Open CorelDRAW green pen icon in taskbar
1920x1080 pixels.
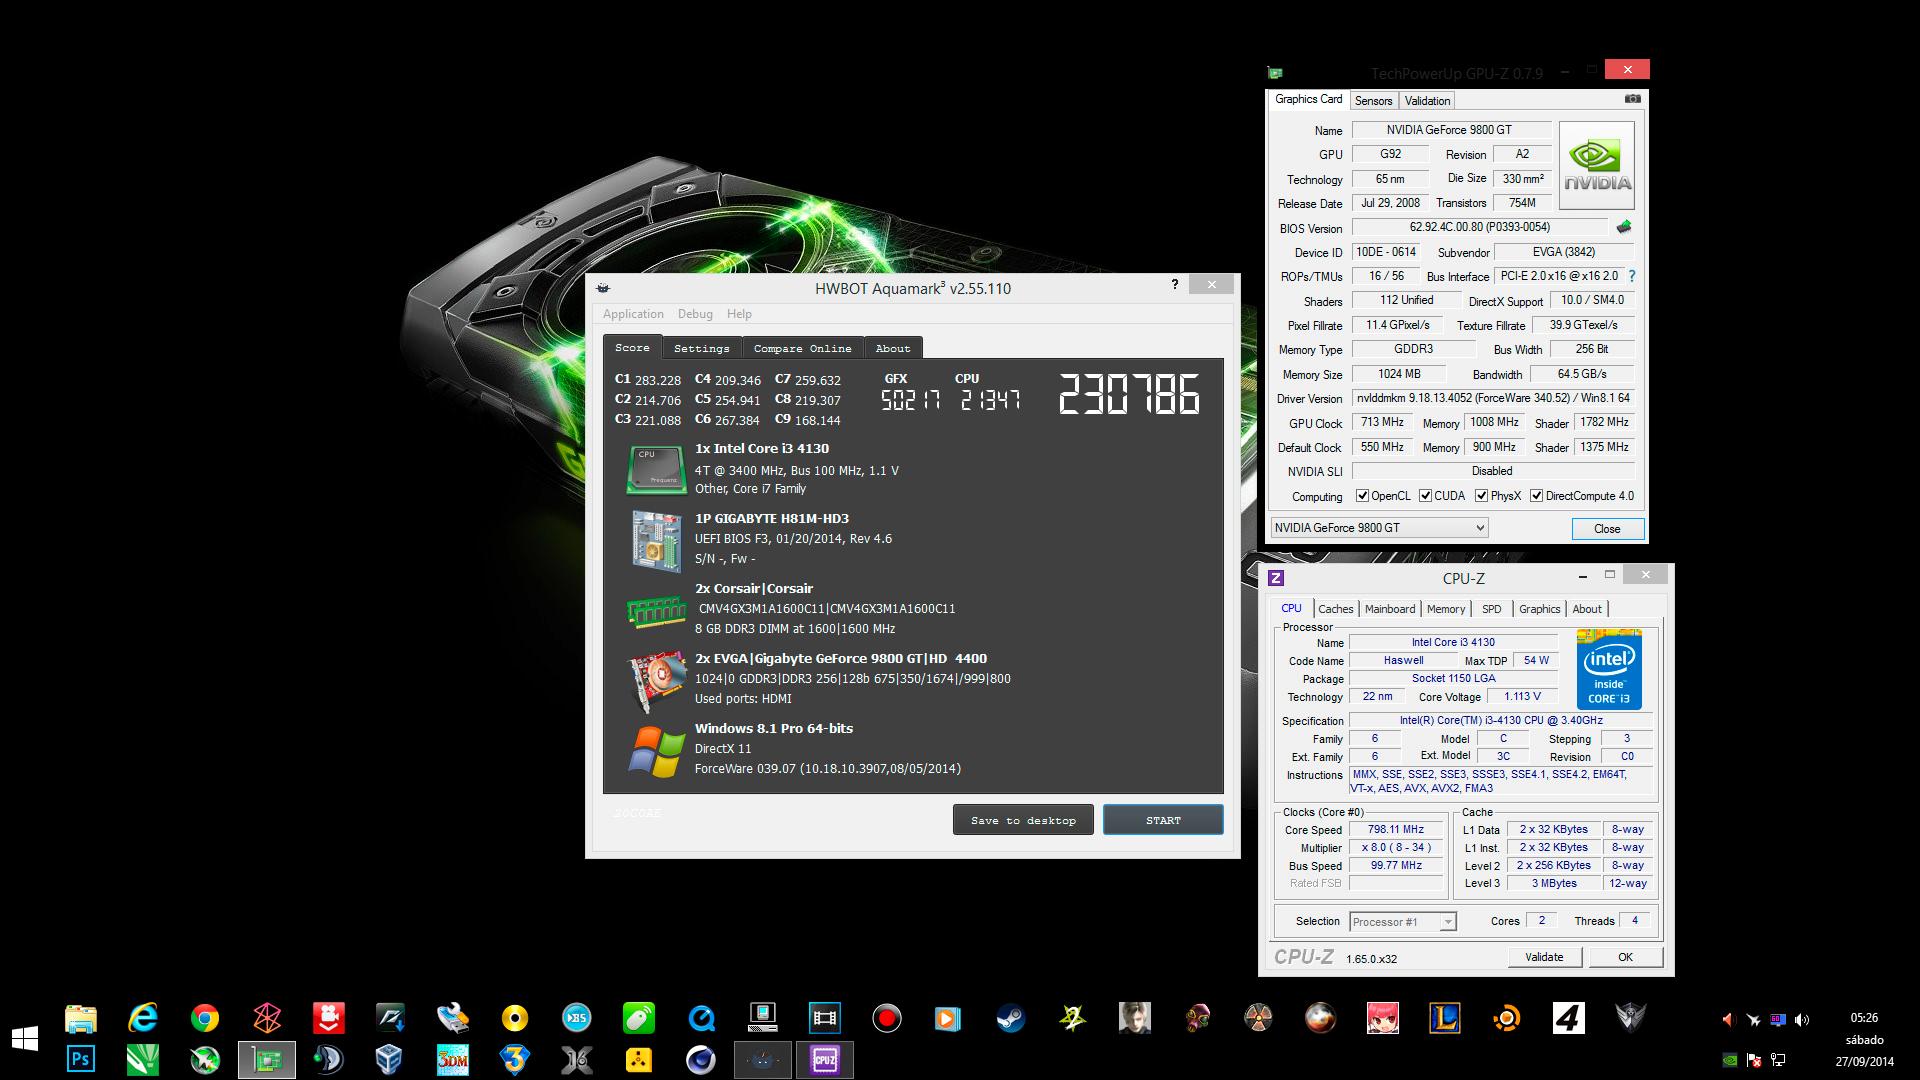tap(143, 1059)
